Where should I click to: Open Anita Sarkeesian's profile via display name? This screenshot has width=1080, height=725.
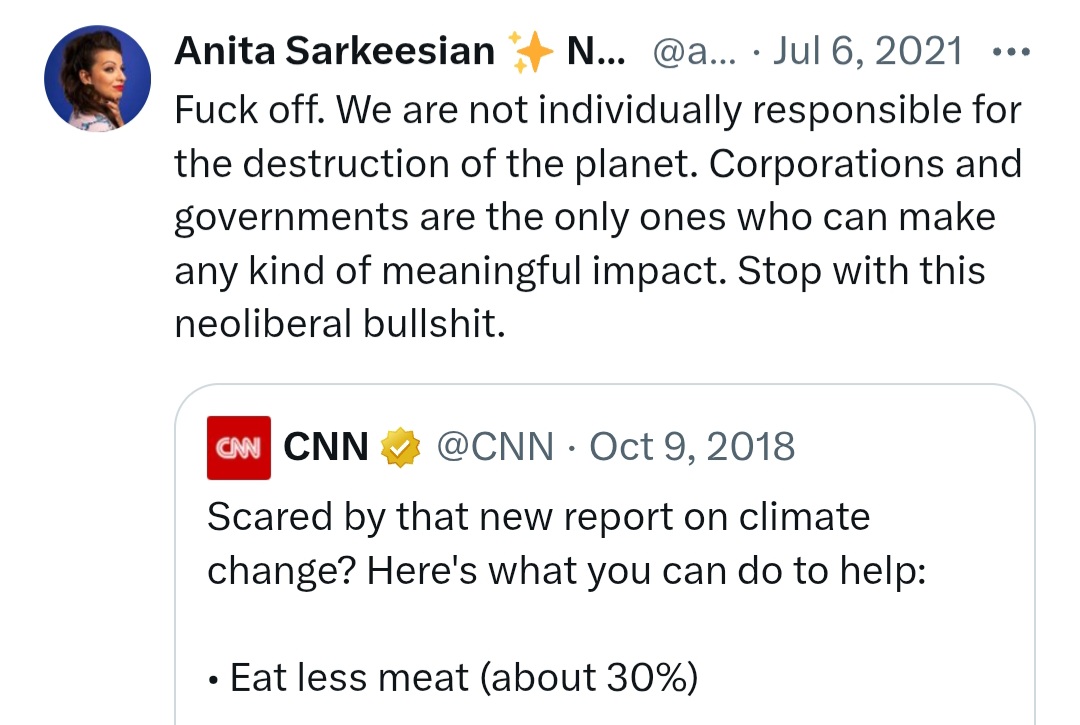(334, 51)
